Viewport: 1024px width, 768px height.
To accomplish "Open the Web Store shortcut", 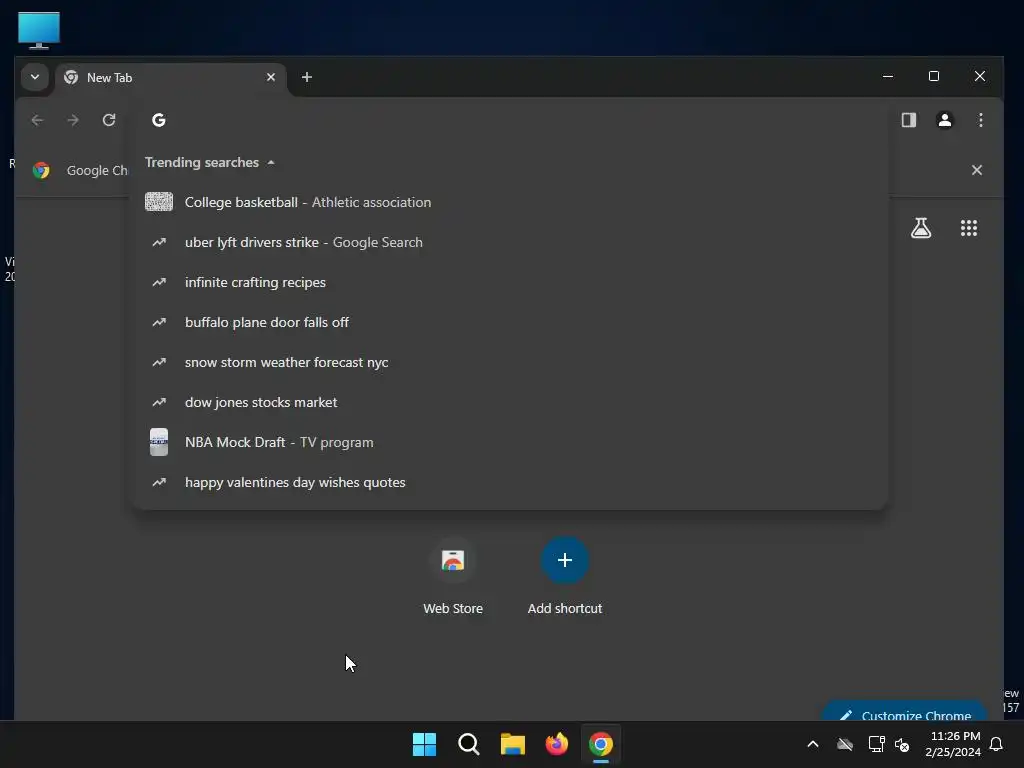I will (453, 577).
